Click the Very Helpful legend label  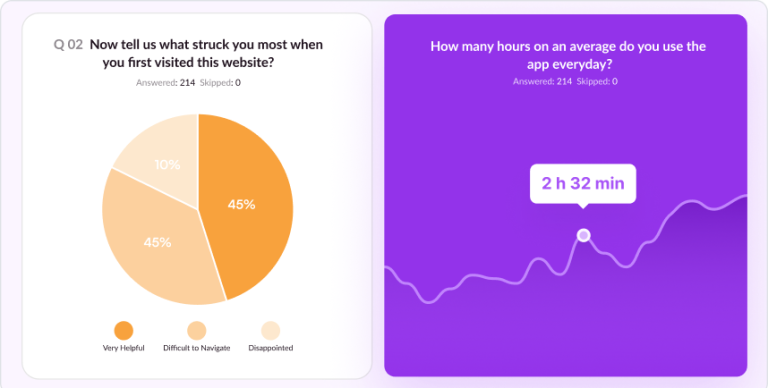[123, 348]
